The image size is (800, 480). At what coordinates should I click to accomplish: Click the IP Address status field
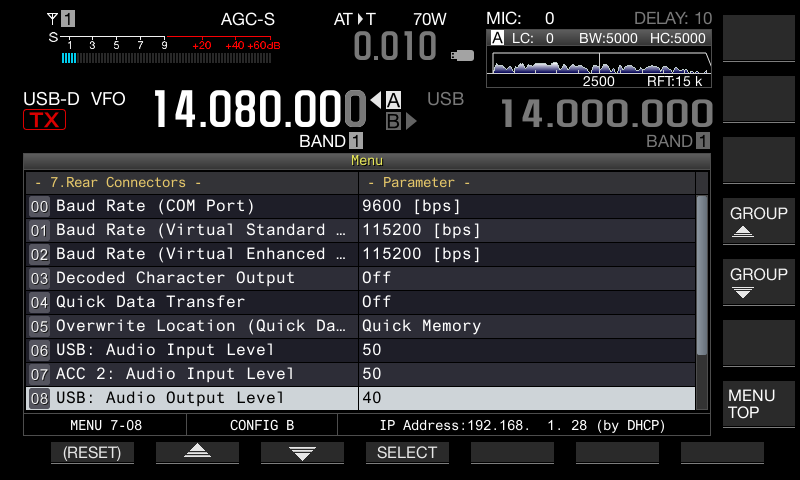click(x=524, y=425)
